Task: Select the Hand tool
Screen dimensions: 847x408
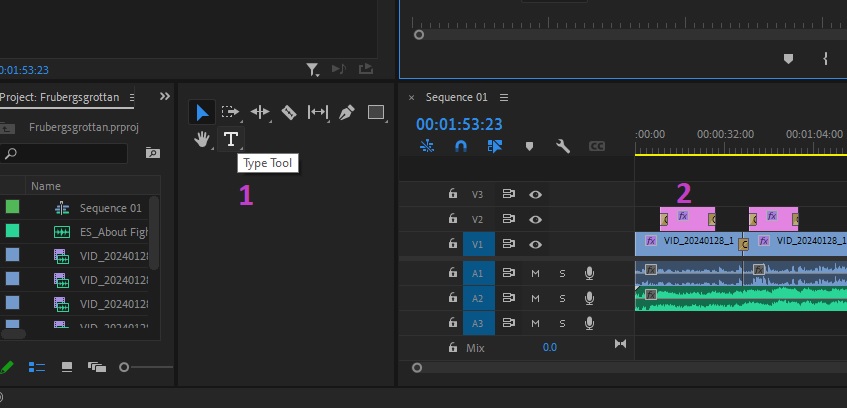Action: [x=201, y=139]
